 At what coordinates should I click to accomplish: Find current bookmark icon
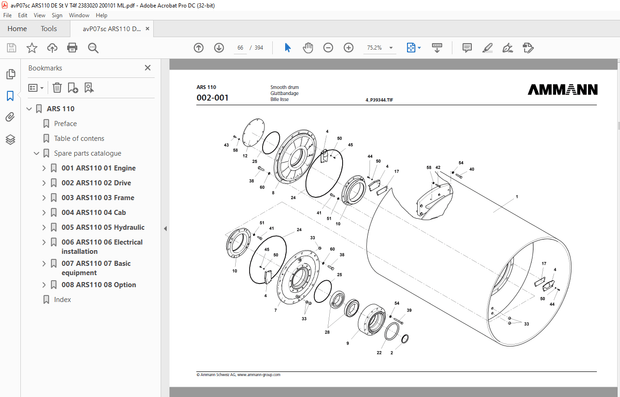click(x=89, y=88)
